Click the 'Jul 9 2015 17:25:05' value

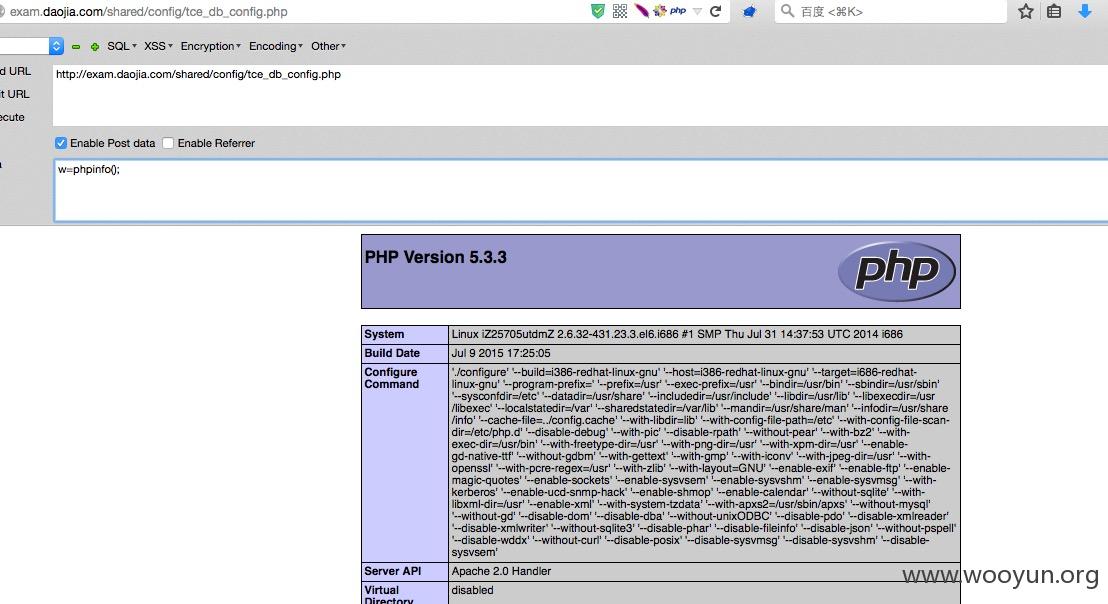[x=501, y=353]
